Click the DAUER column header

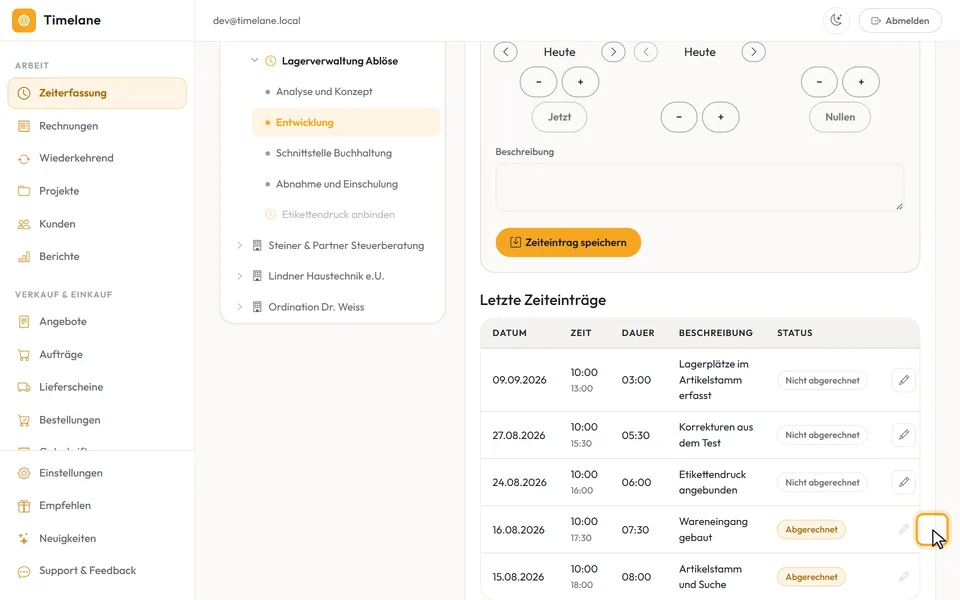point(638,333)
